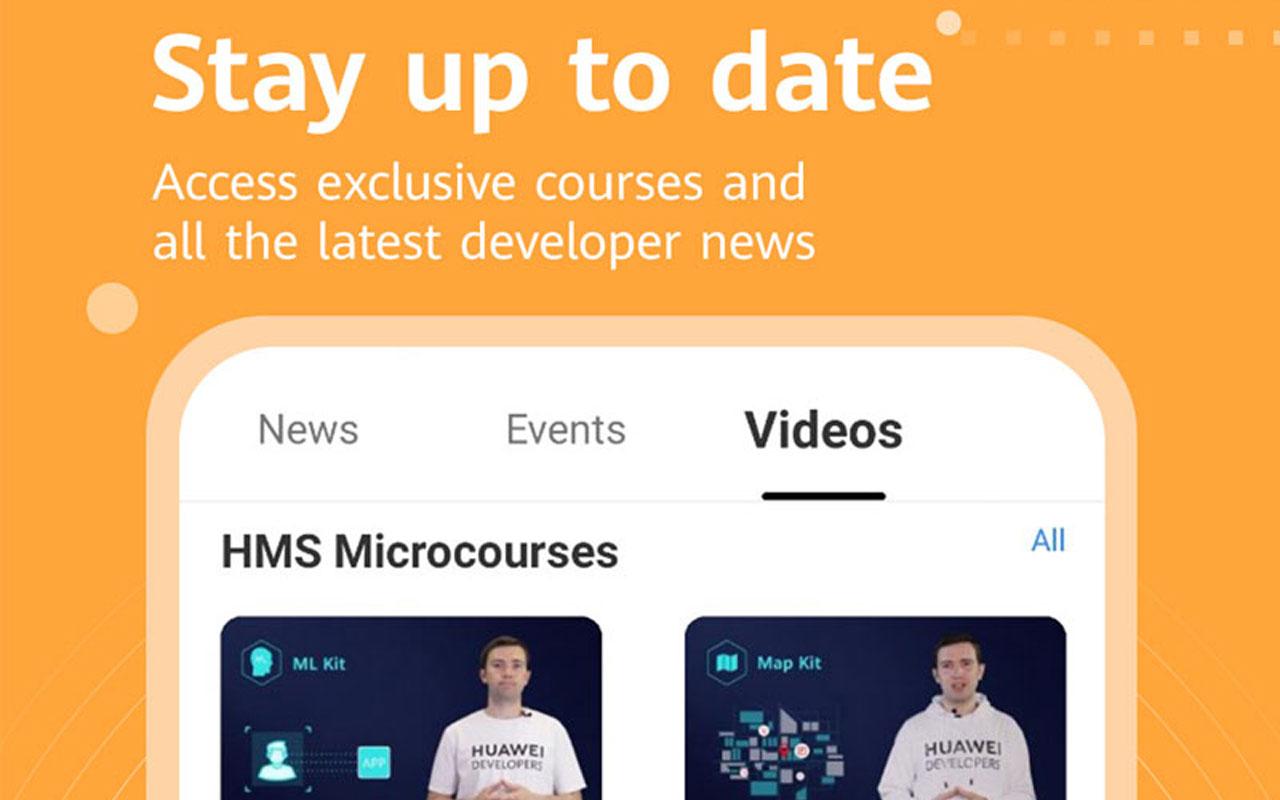Click the Access exclusive courses subtitle text
This screenshot has width=1280, height=800.
pos(484,213)
